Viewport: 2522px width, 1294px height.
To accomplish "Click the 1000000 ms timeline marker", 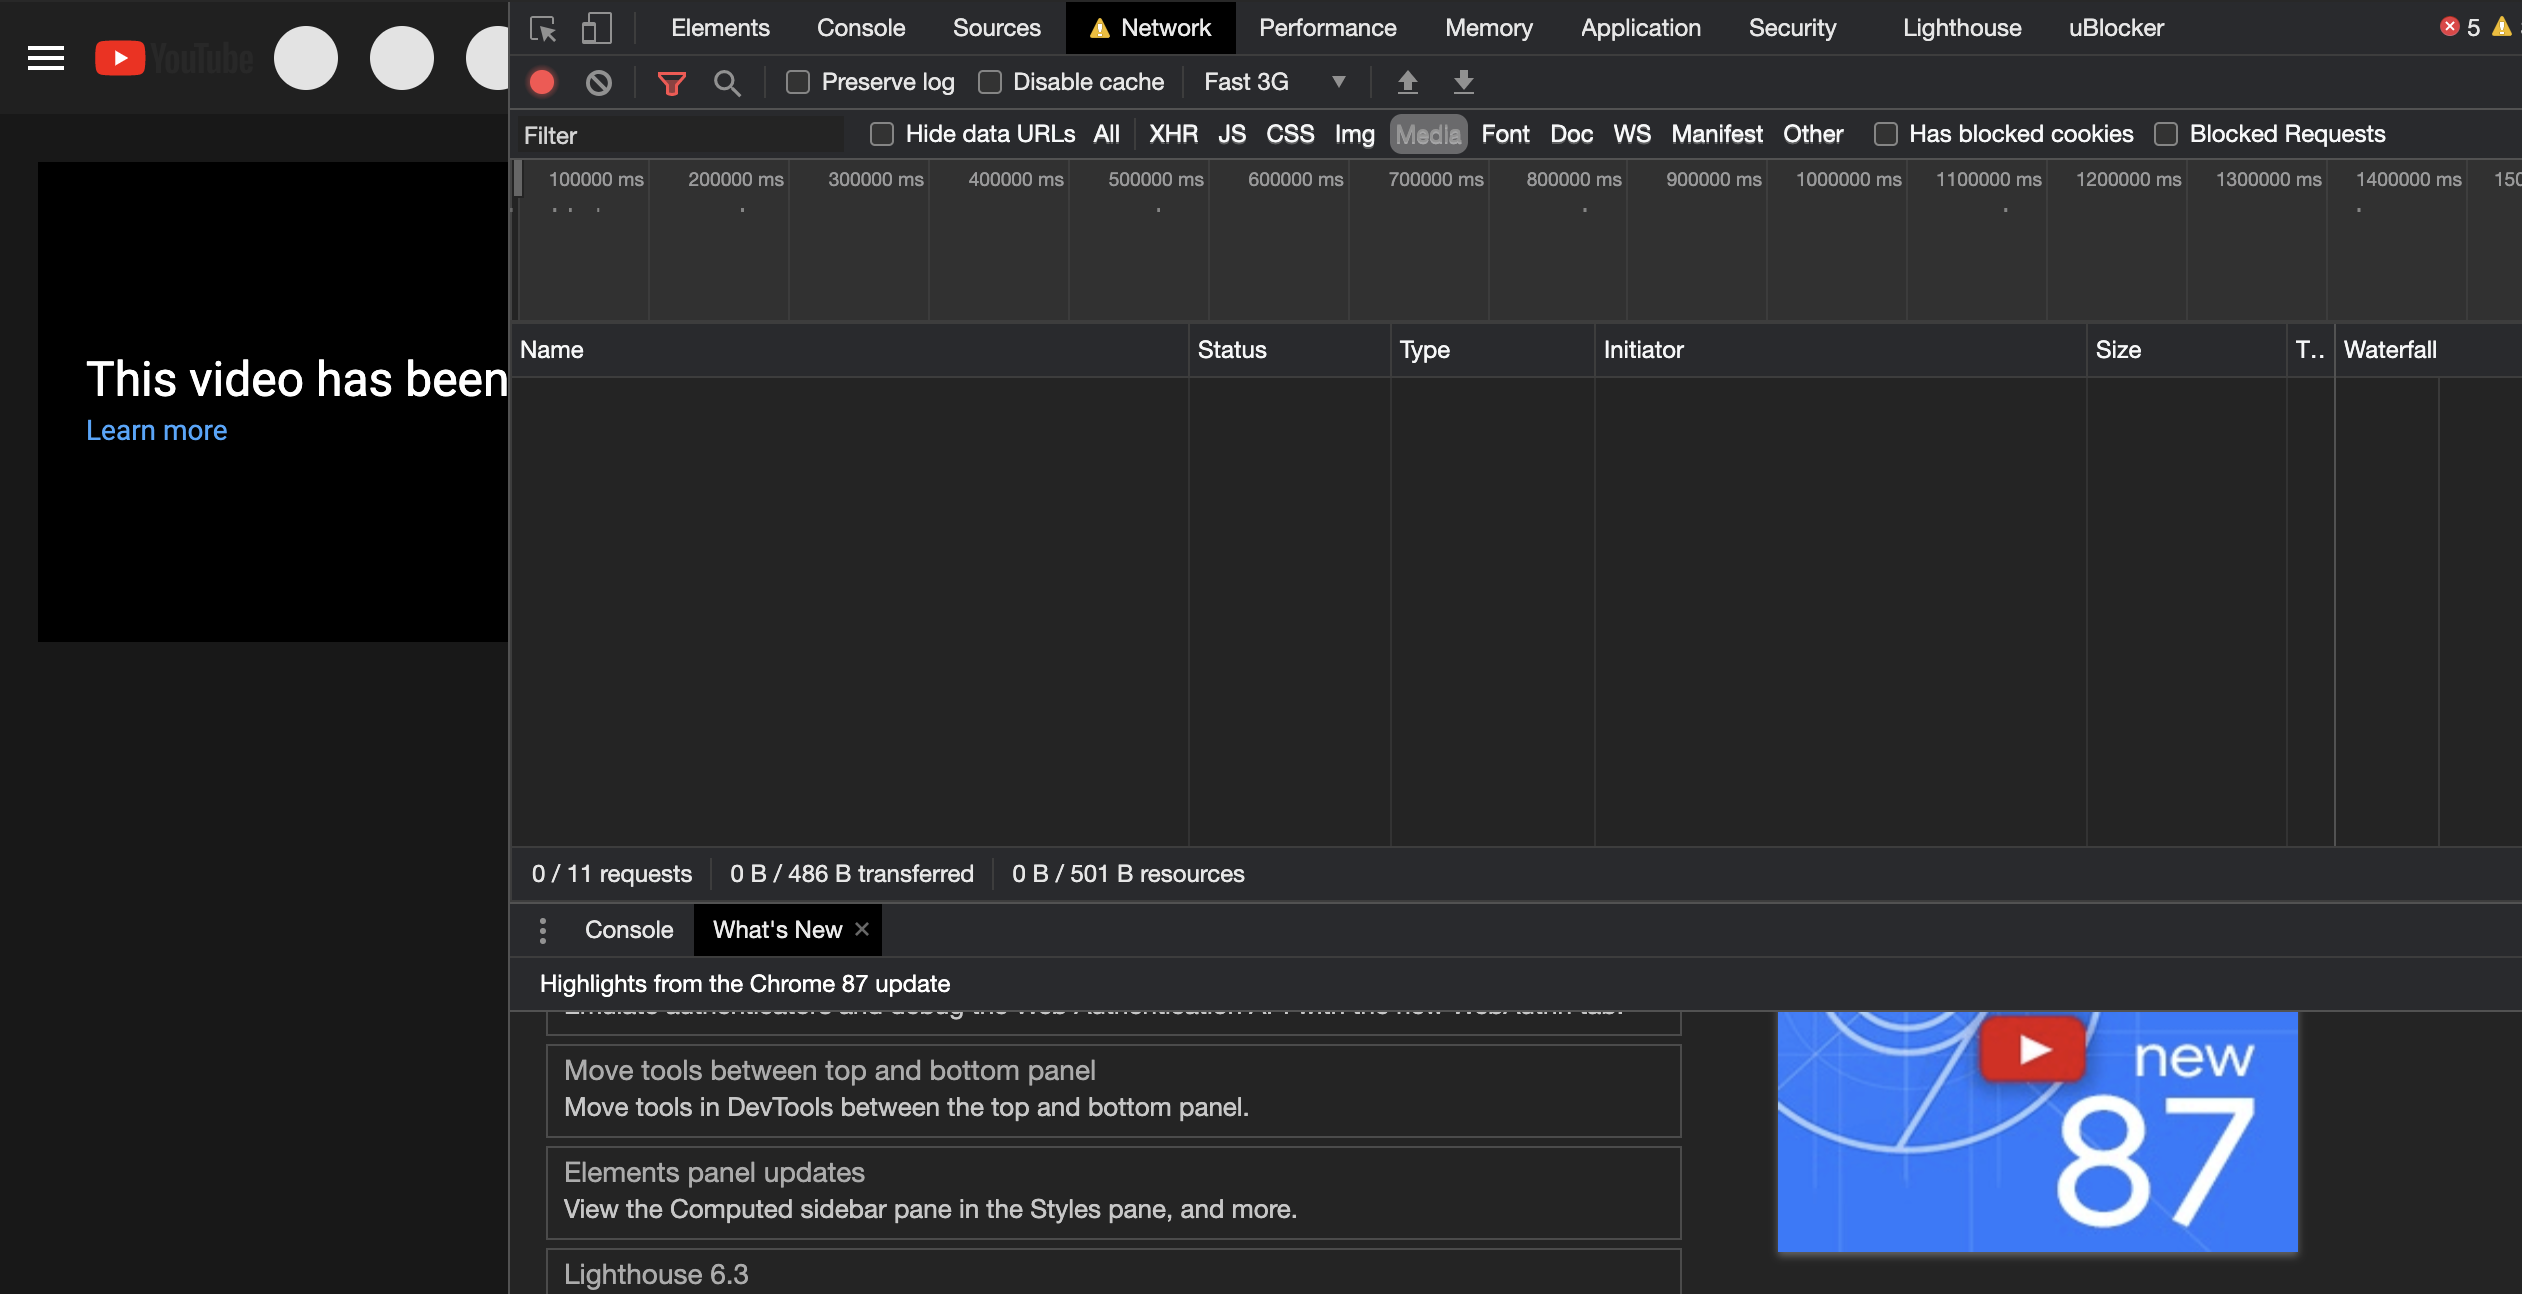I will 1848,179.
